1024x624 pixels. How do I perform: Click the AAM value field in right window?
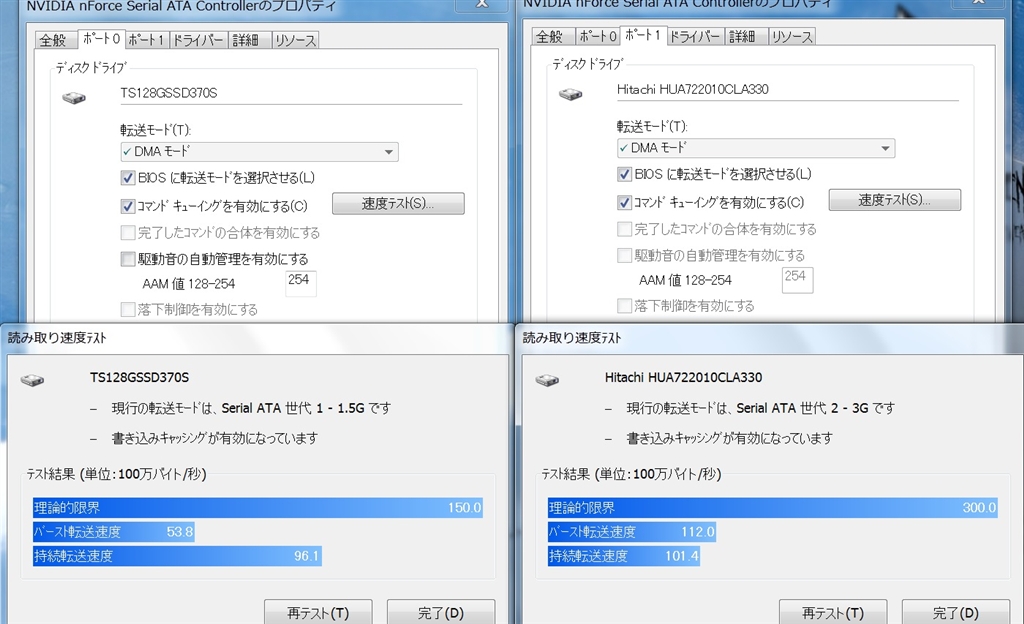pos(797,280)
